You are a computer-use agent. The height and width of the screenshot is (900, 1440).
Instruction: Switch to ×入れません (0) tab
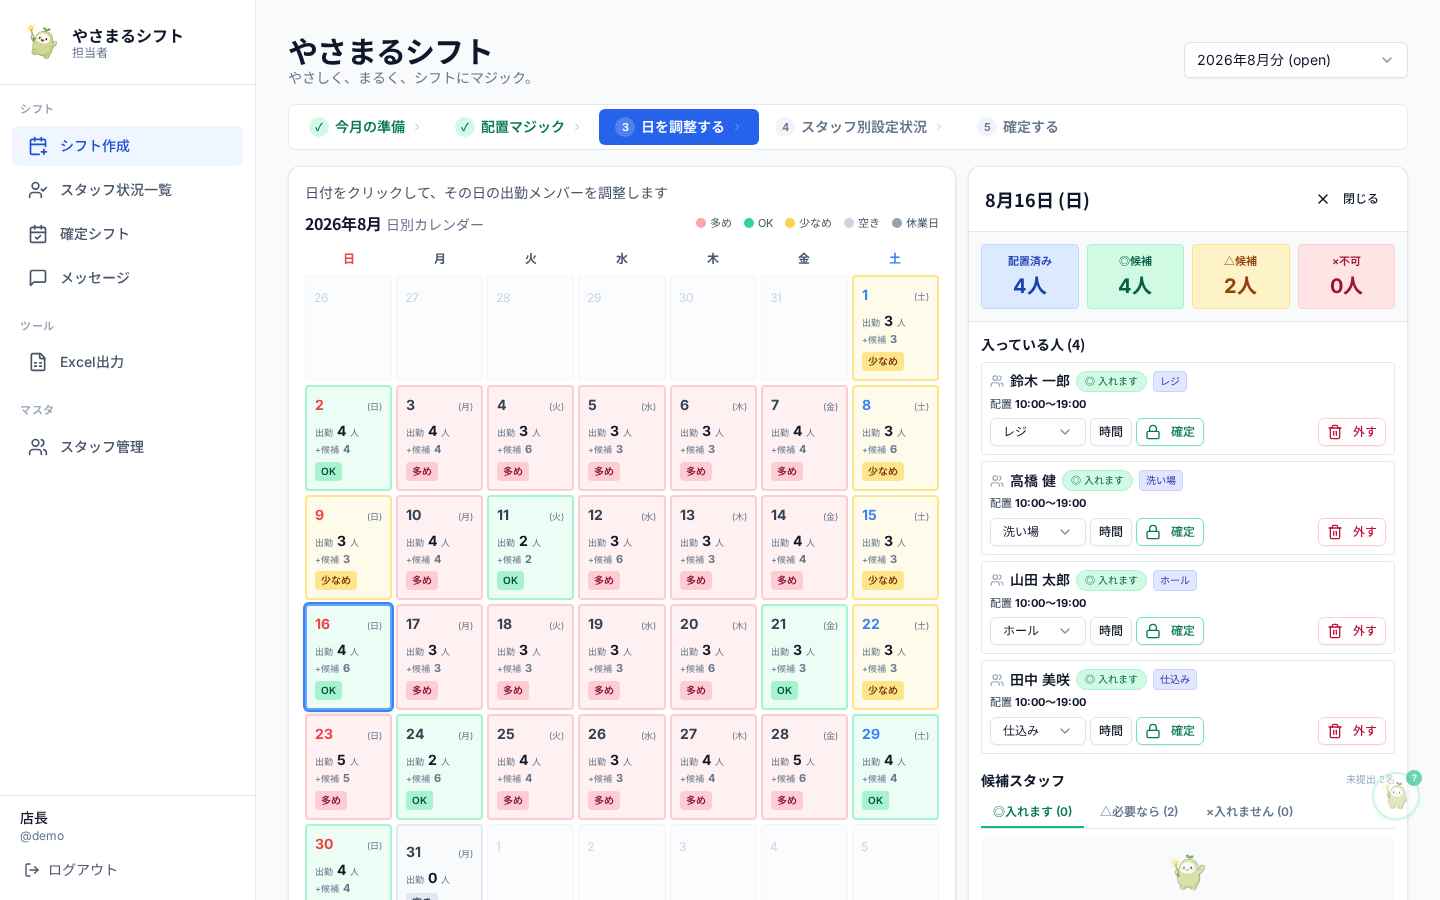[1250, 812]
